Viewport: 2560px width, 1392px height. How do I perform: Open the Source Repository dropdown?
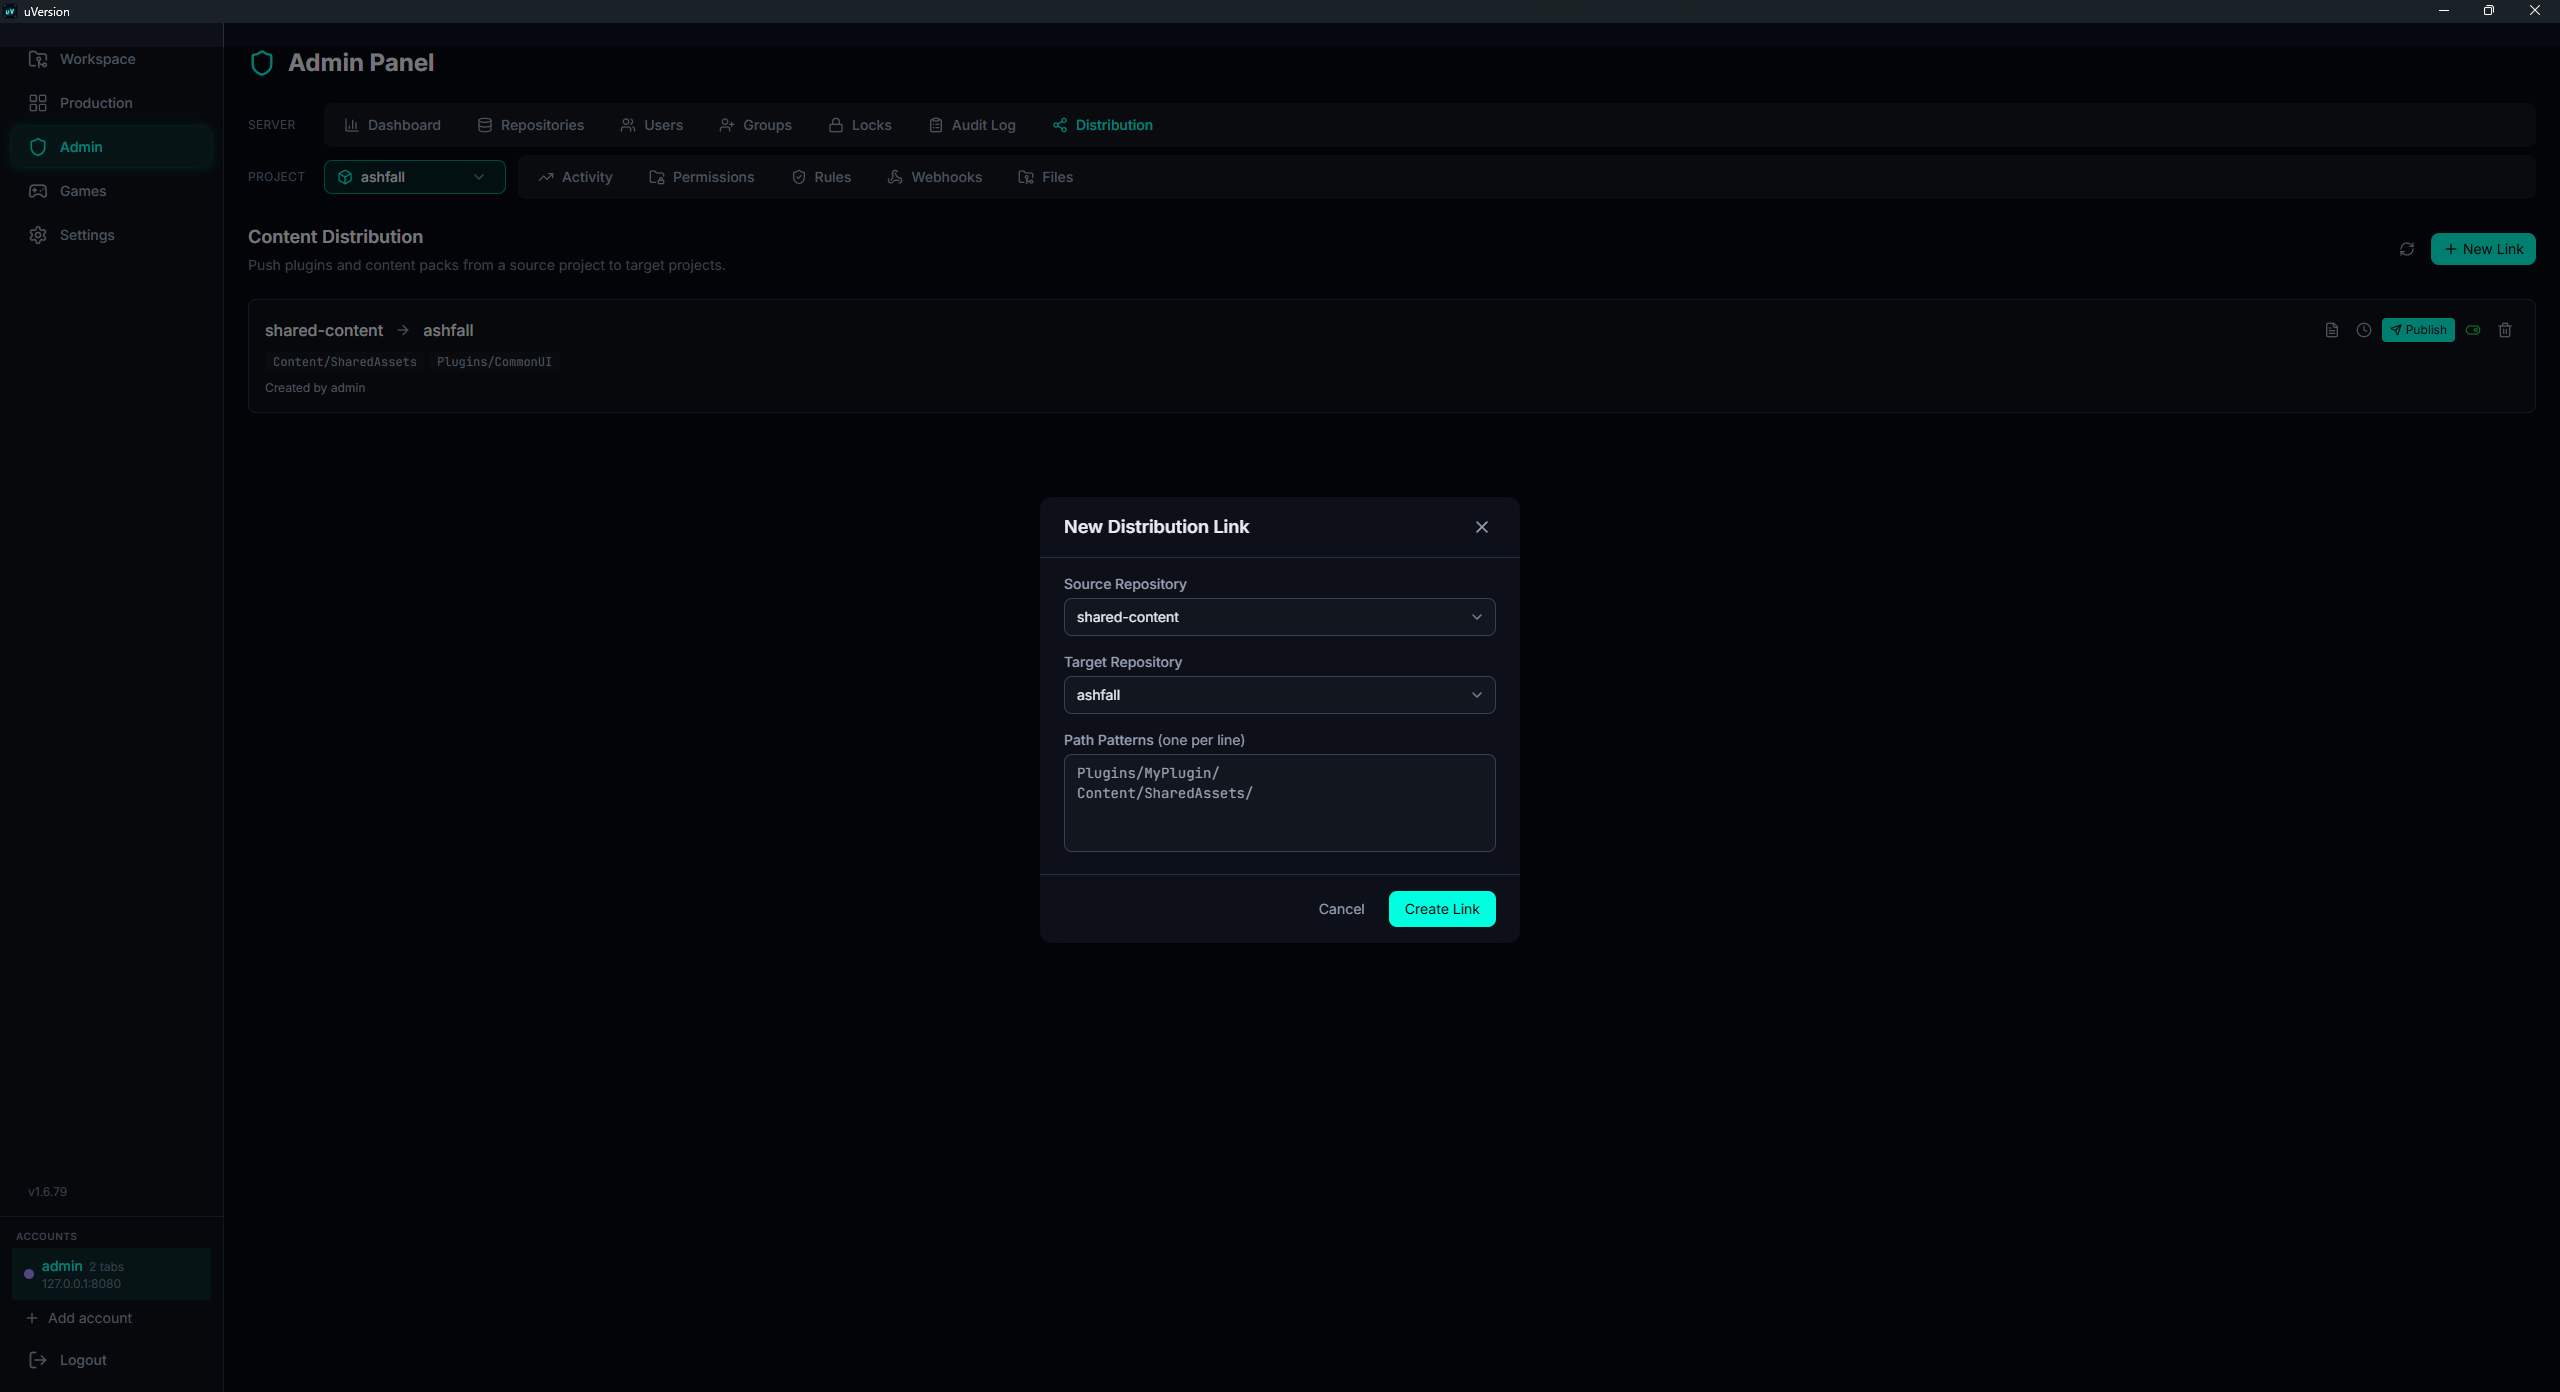(x=1279, y=617)
